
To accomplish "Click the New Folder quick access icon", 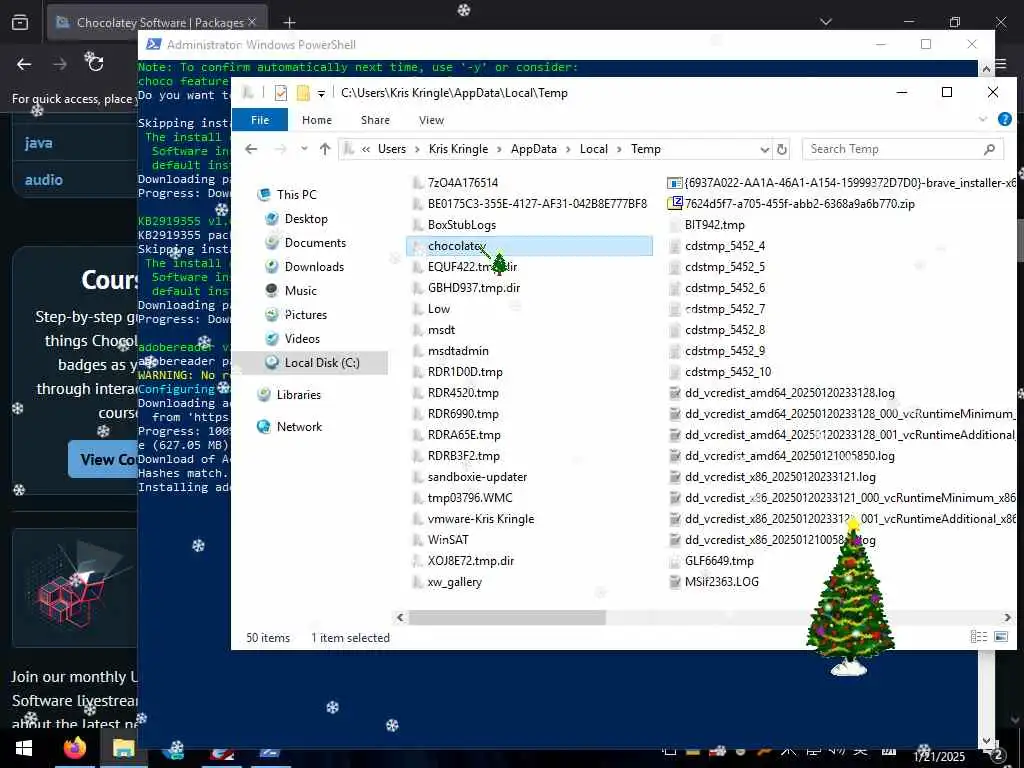I will [x=303, y=93].
